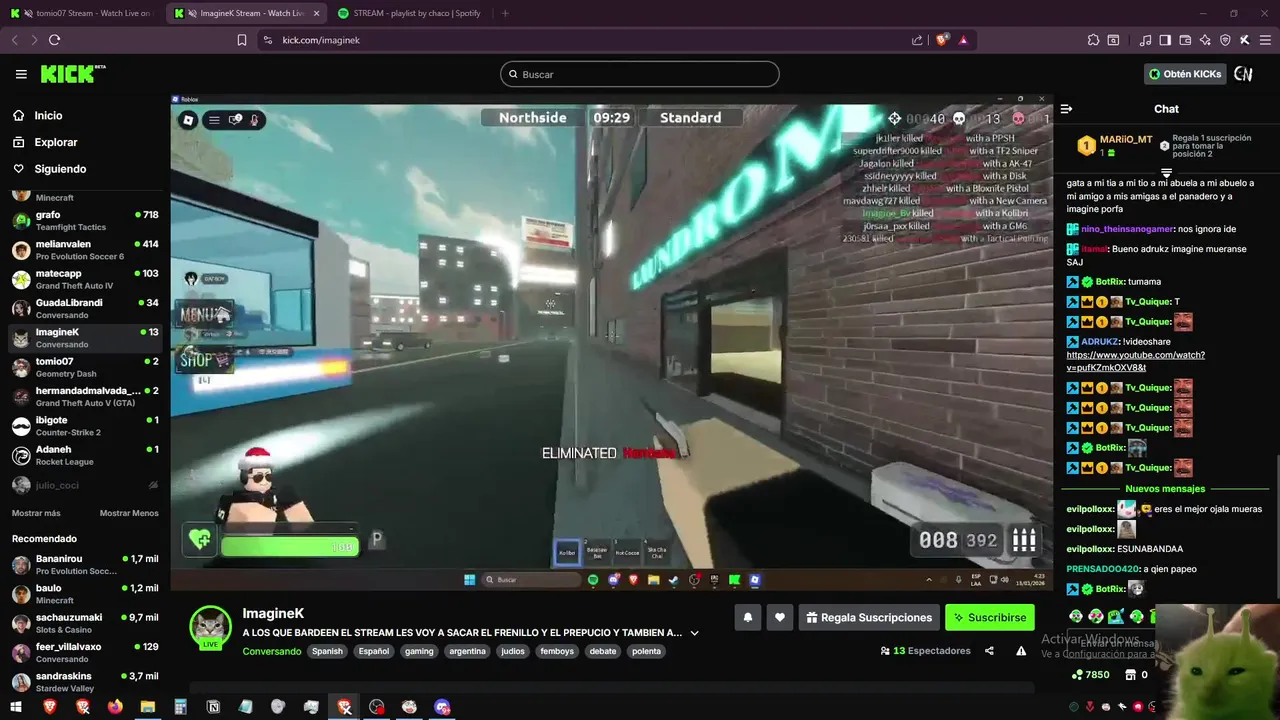
Task: Go back in browser history
Action: pyautogui.click(x=14, y=40)
